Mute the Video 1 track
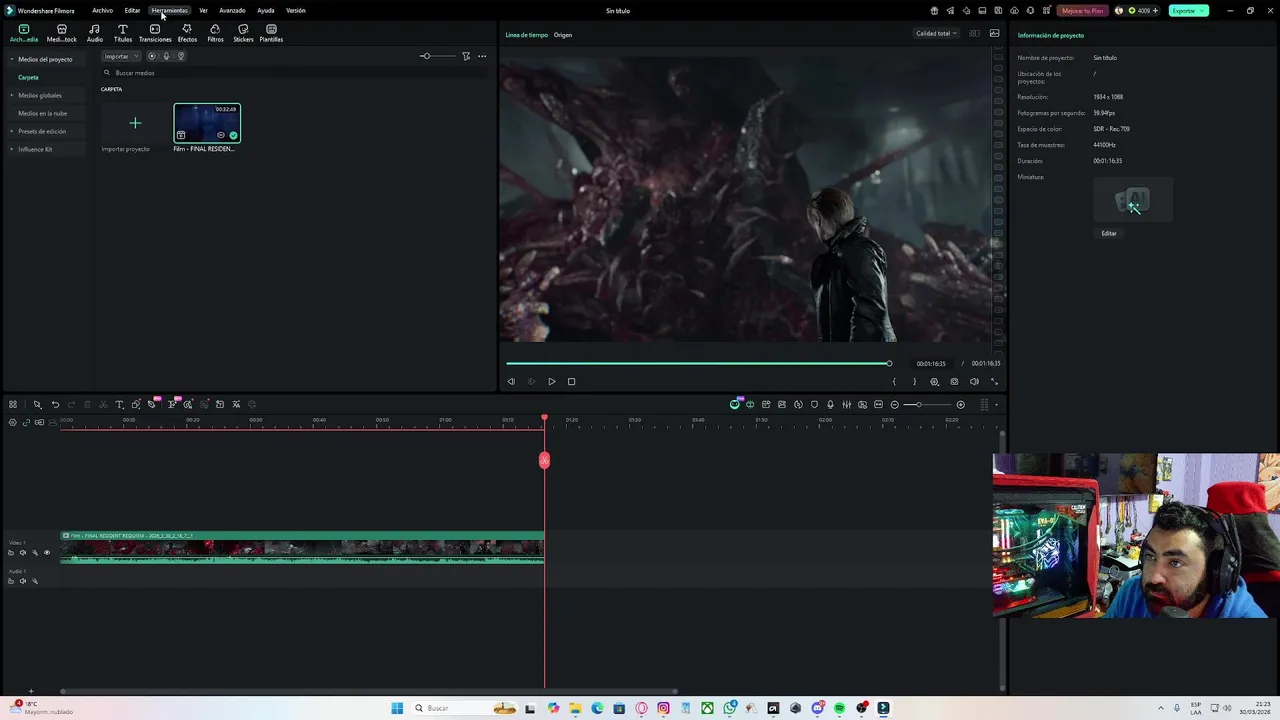 pos(23,552)
